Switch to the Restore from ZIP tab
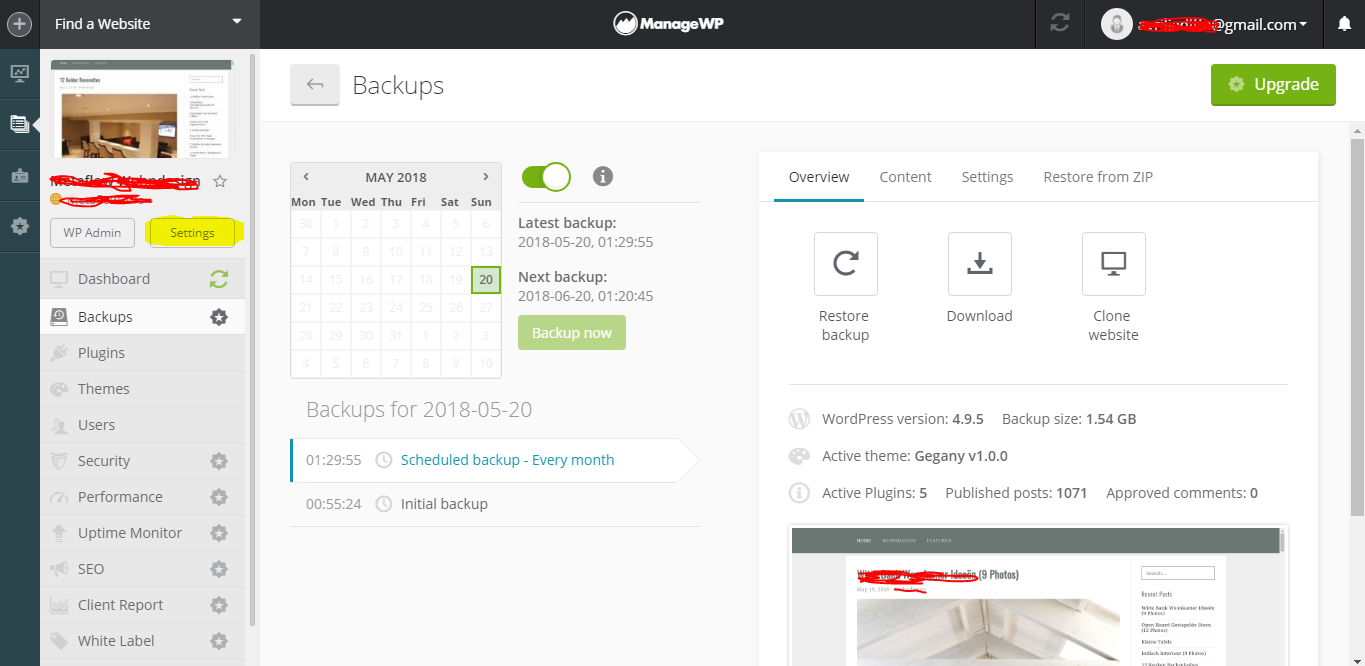 pyautogui.click(x=1098, y=177)
